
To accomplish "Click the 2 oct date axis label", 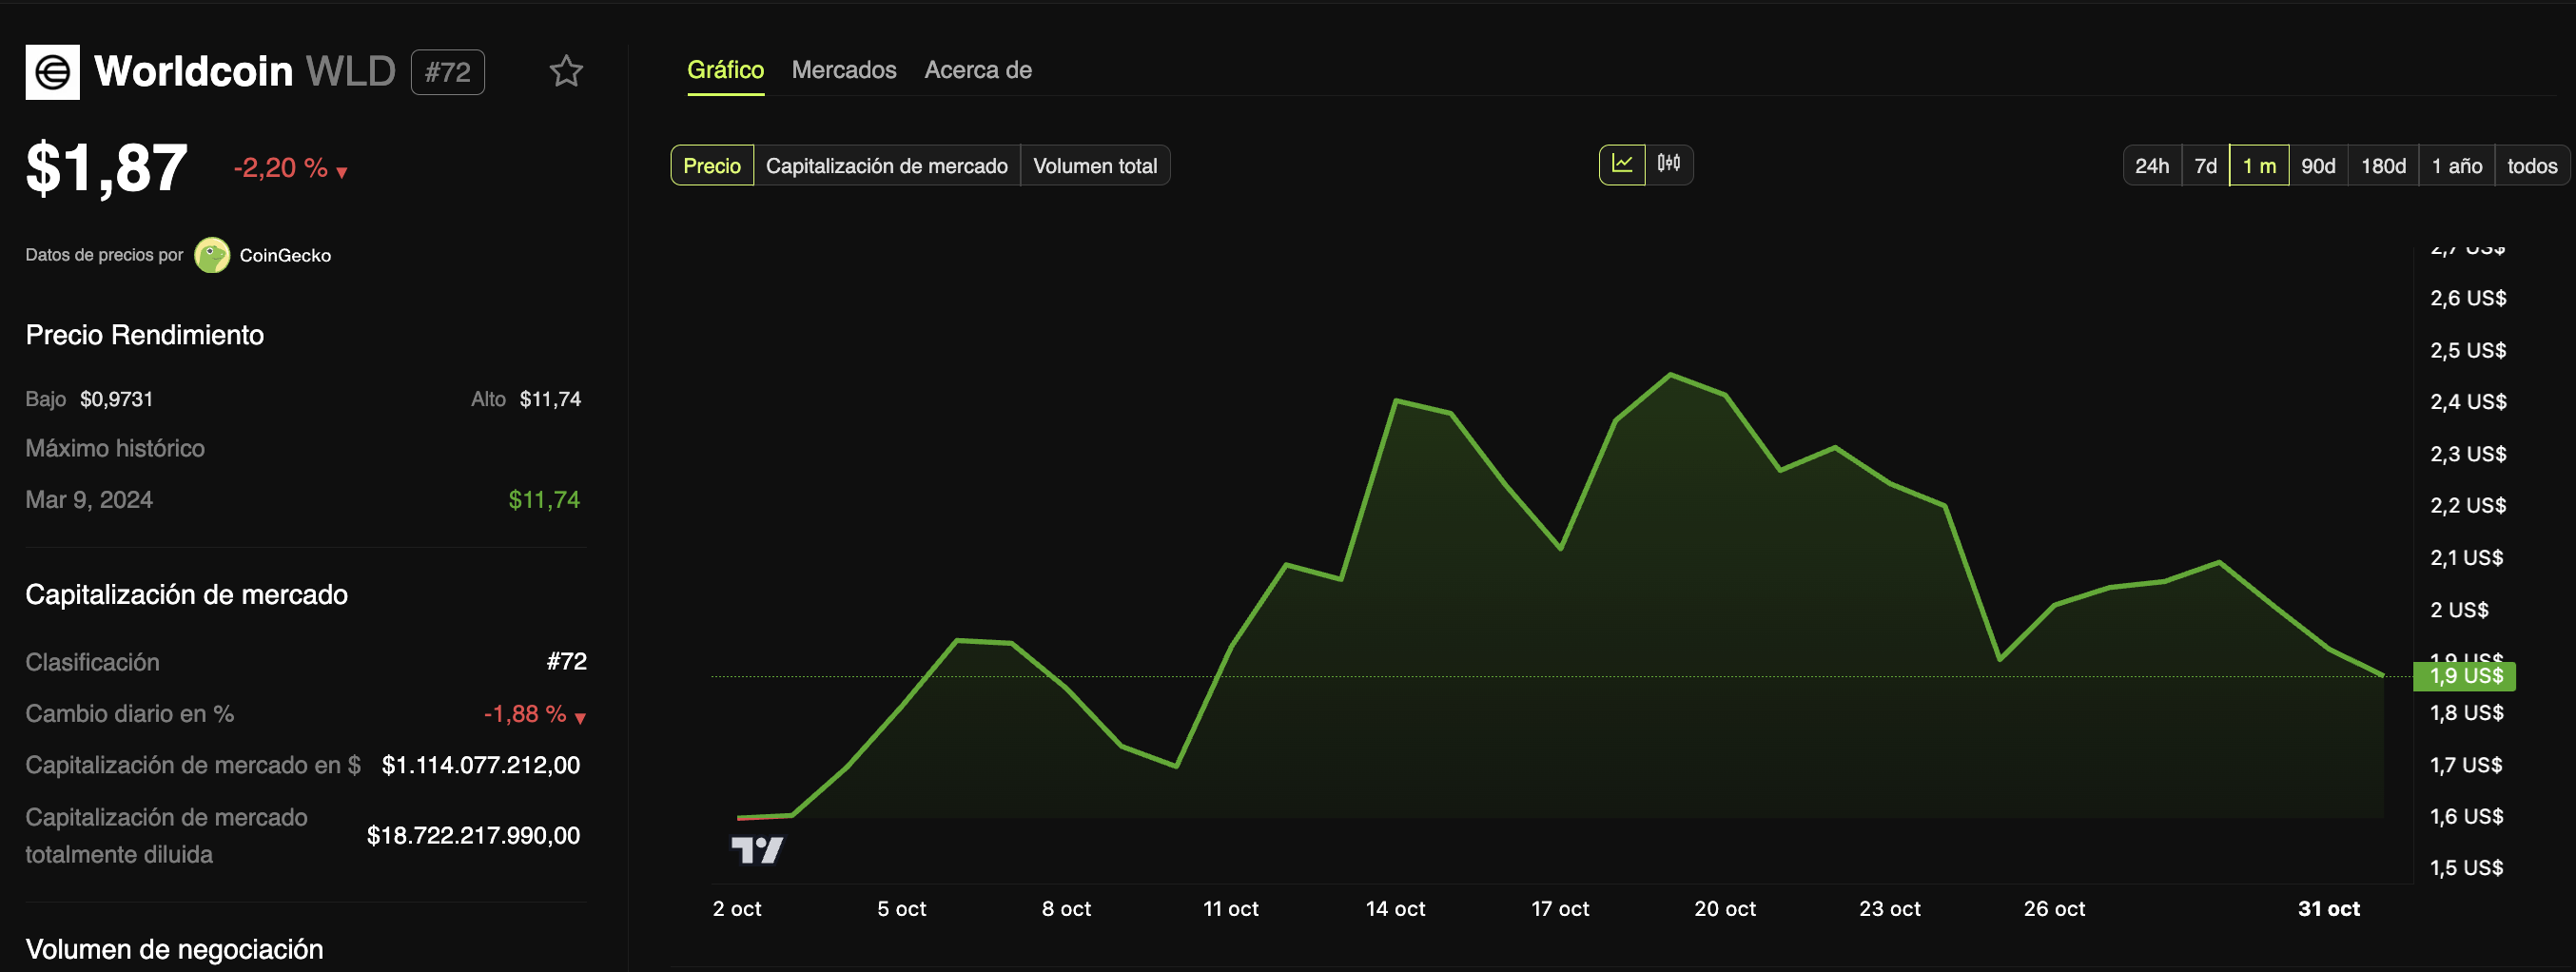I will click(x=737, y=909).
